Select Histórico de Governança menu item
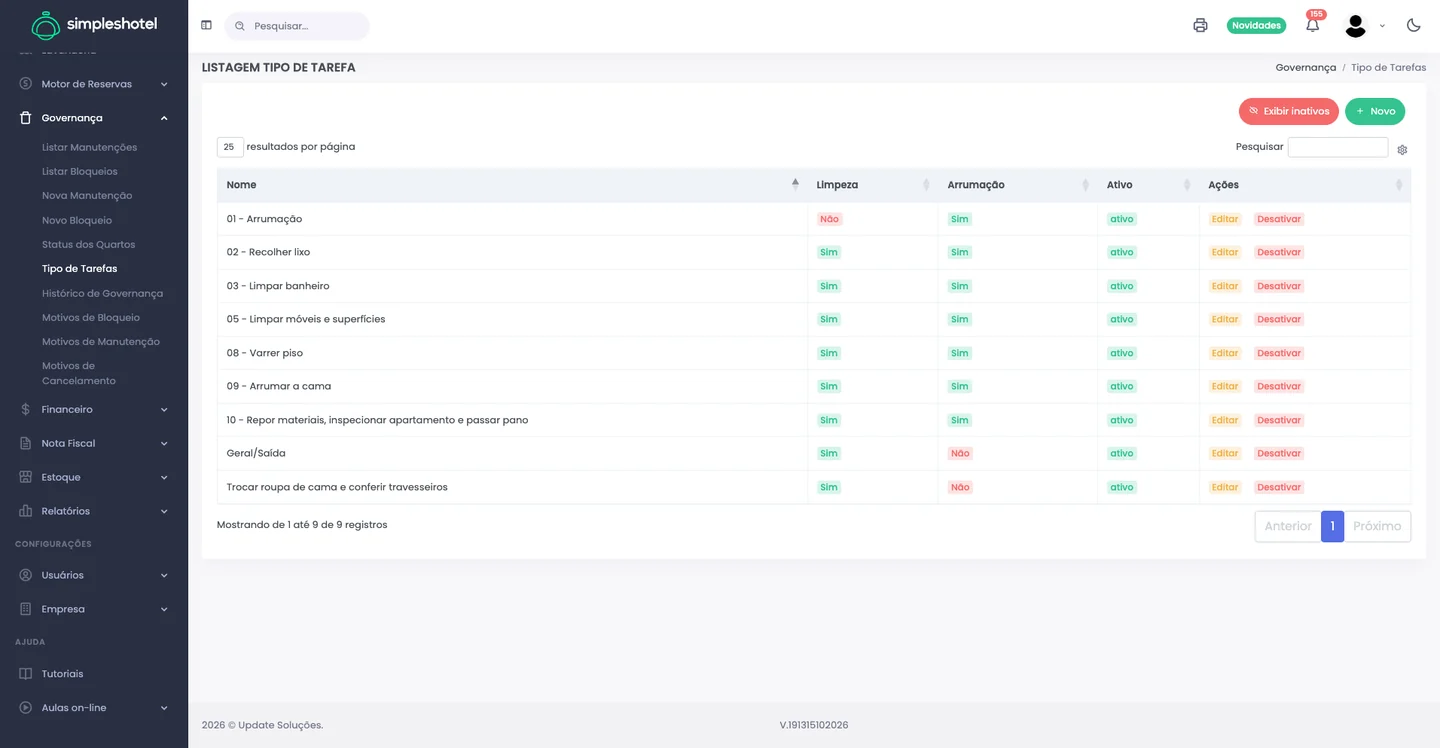Image resolution: width=1440 pixels, height=748 pixels. [x=102, y=293]
